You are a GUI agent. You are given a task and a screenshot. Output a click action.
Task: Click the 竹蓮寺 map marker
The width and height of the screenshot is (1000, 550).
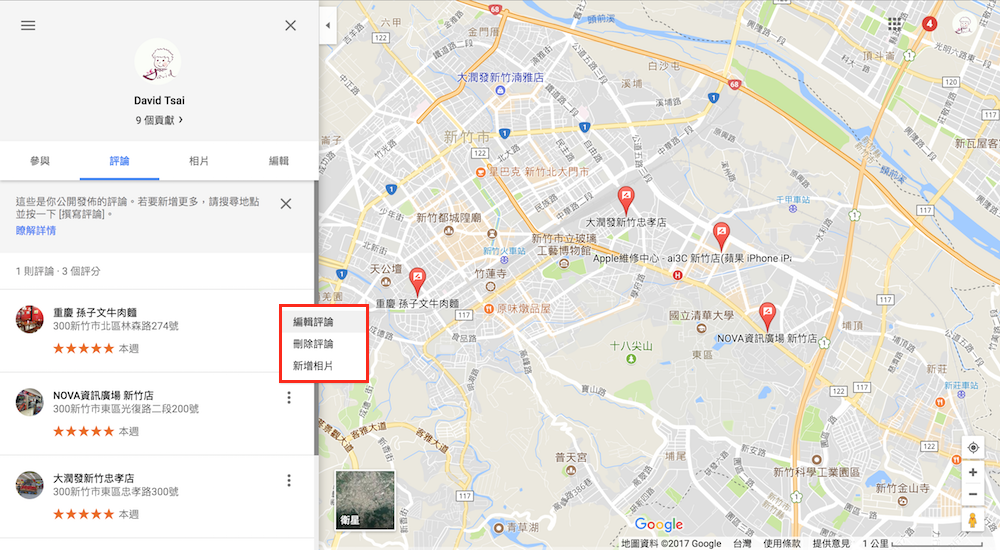click(x=490, y=286)
